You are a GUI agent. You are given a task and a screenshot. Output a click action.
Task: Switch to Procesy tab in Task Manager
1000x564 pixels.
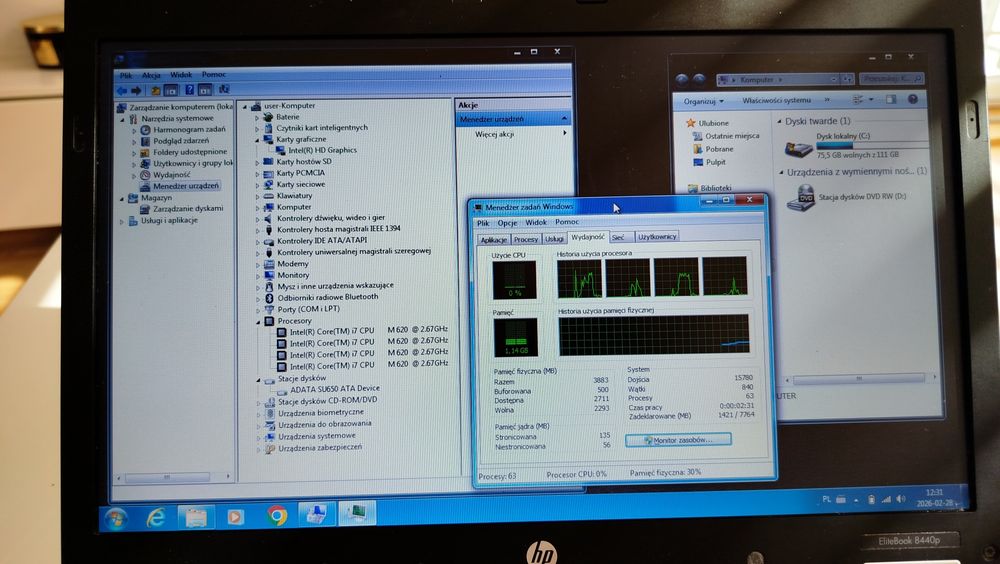(526, 240)
